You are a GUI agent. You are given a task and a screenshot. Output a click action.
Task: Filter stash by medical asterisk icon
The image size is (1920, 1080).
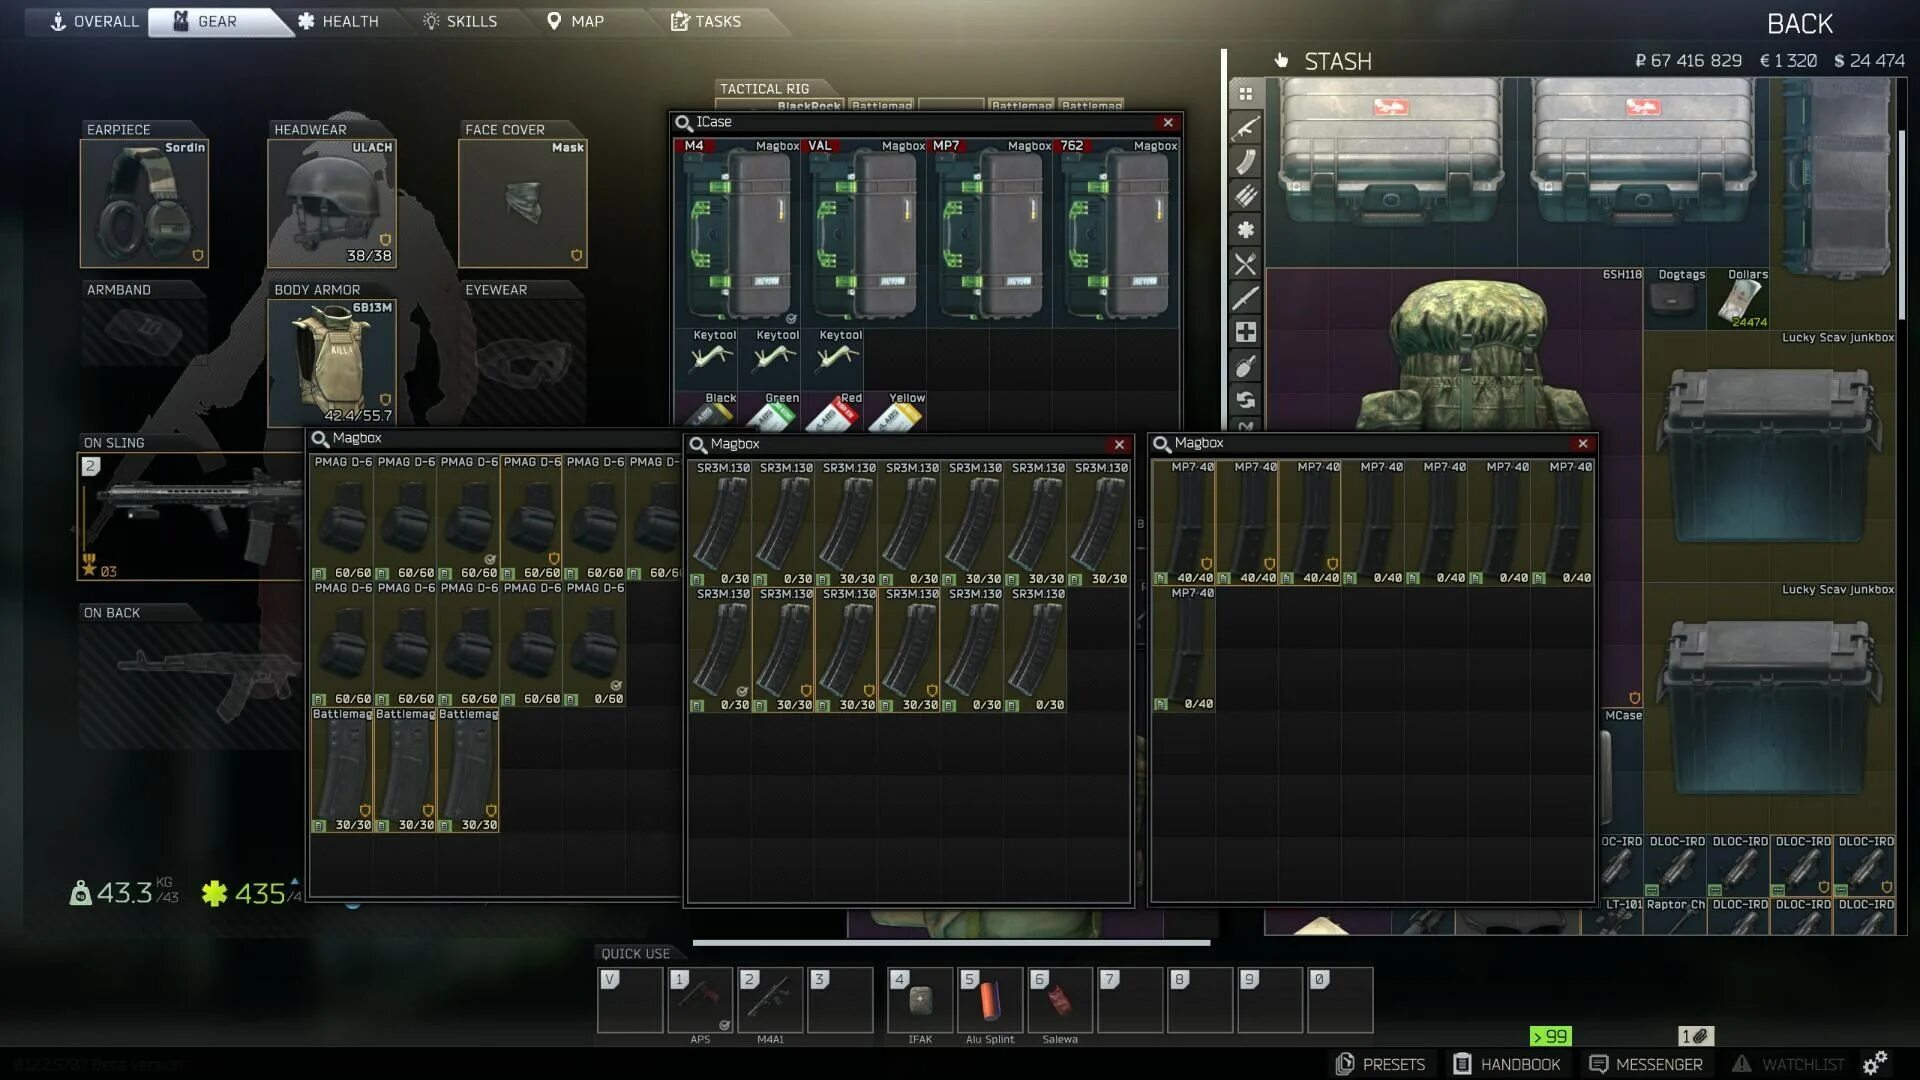tap(1245, 230)
